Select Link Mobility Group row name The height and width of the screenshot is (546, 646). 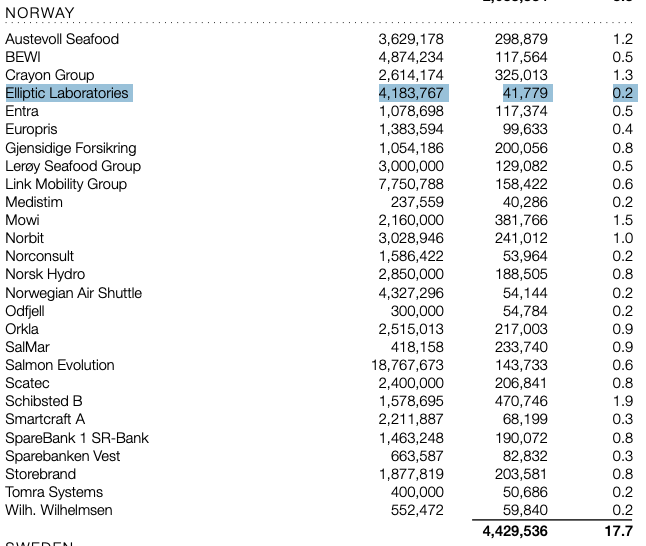point(66,184)
